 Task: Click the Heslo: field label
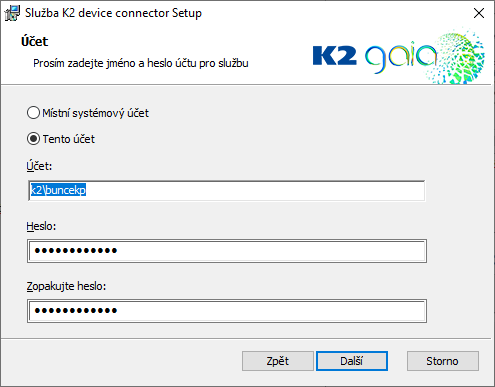41,226
